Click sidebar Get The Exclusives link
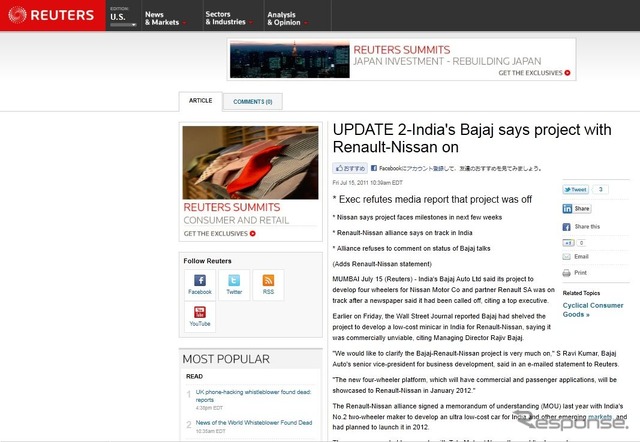This screenshot has width=640, height=442. tap(220, 233)
